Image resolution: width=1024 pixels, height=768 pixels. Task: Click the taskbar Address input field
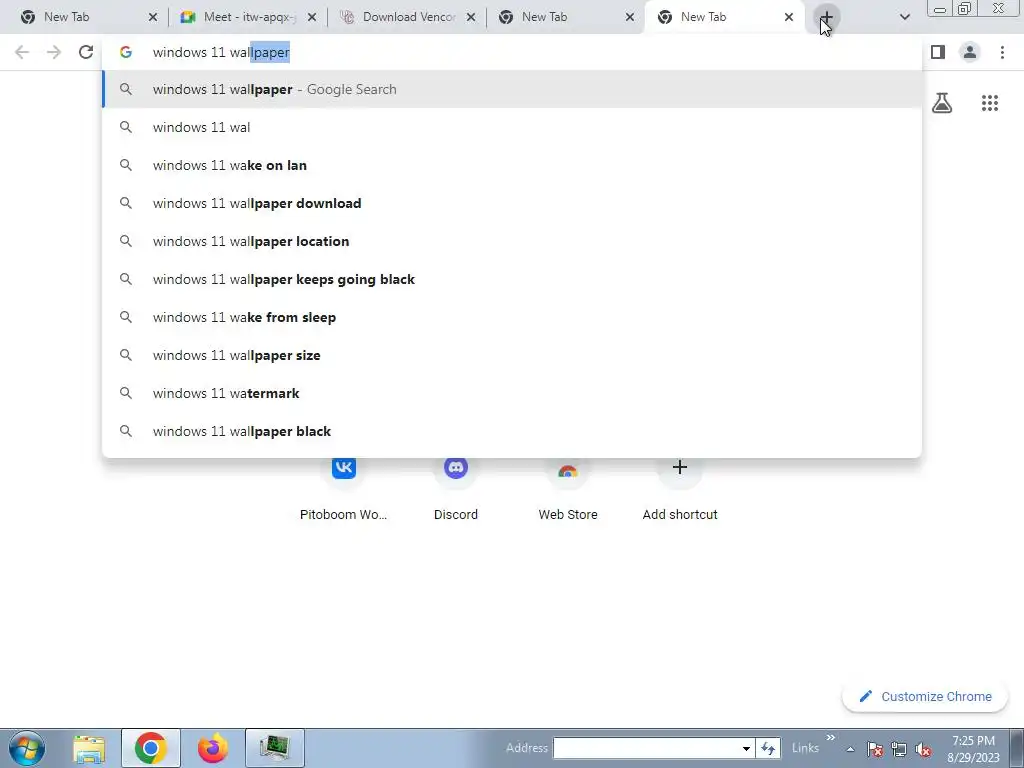(645, 748)
